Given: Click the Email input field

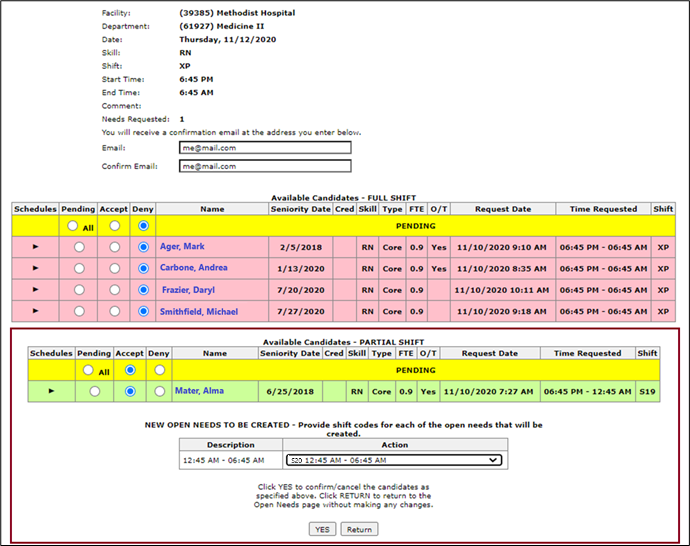Looking at the screenshot, I should click(265, 148).
